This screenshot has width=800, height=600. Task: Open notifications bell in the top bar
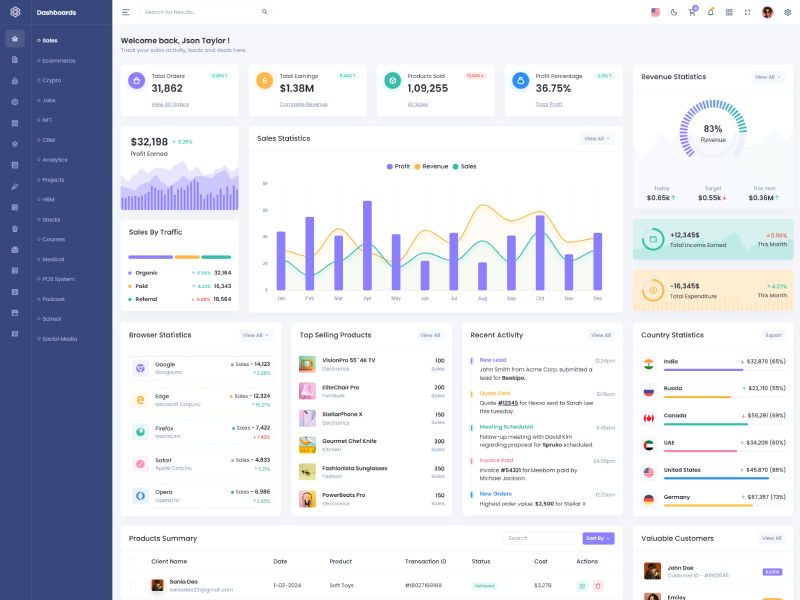pyautogui.click(x=710, y=12)
